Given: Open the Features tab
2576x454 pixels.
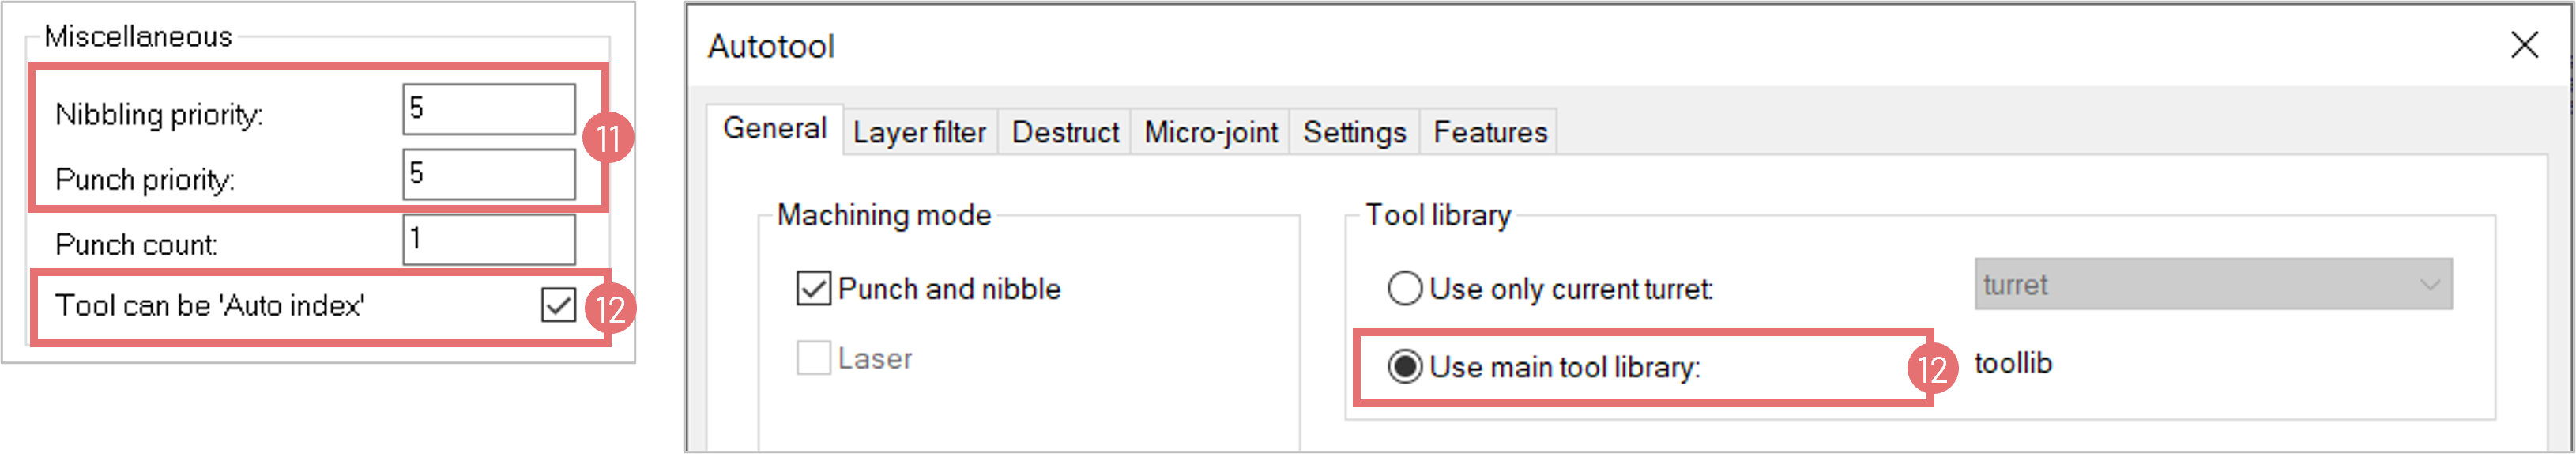Looking at the screenshot, I should [x=1489, y=133].
